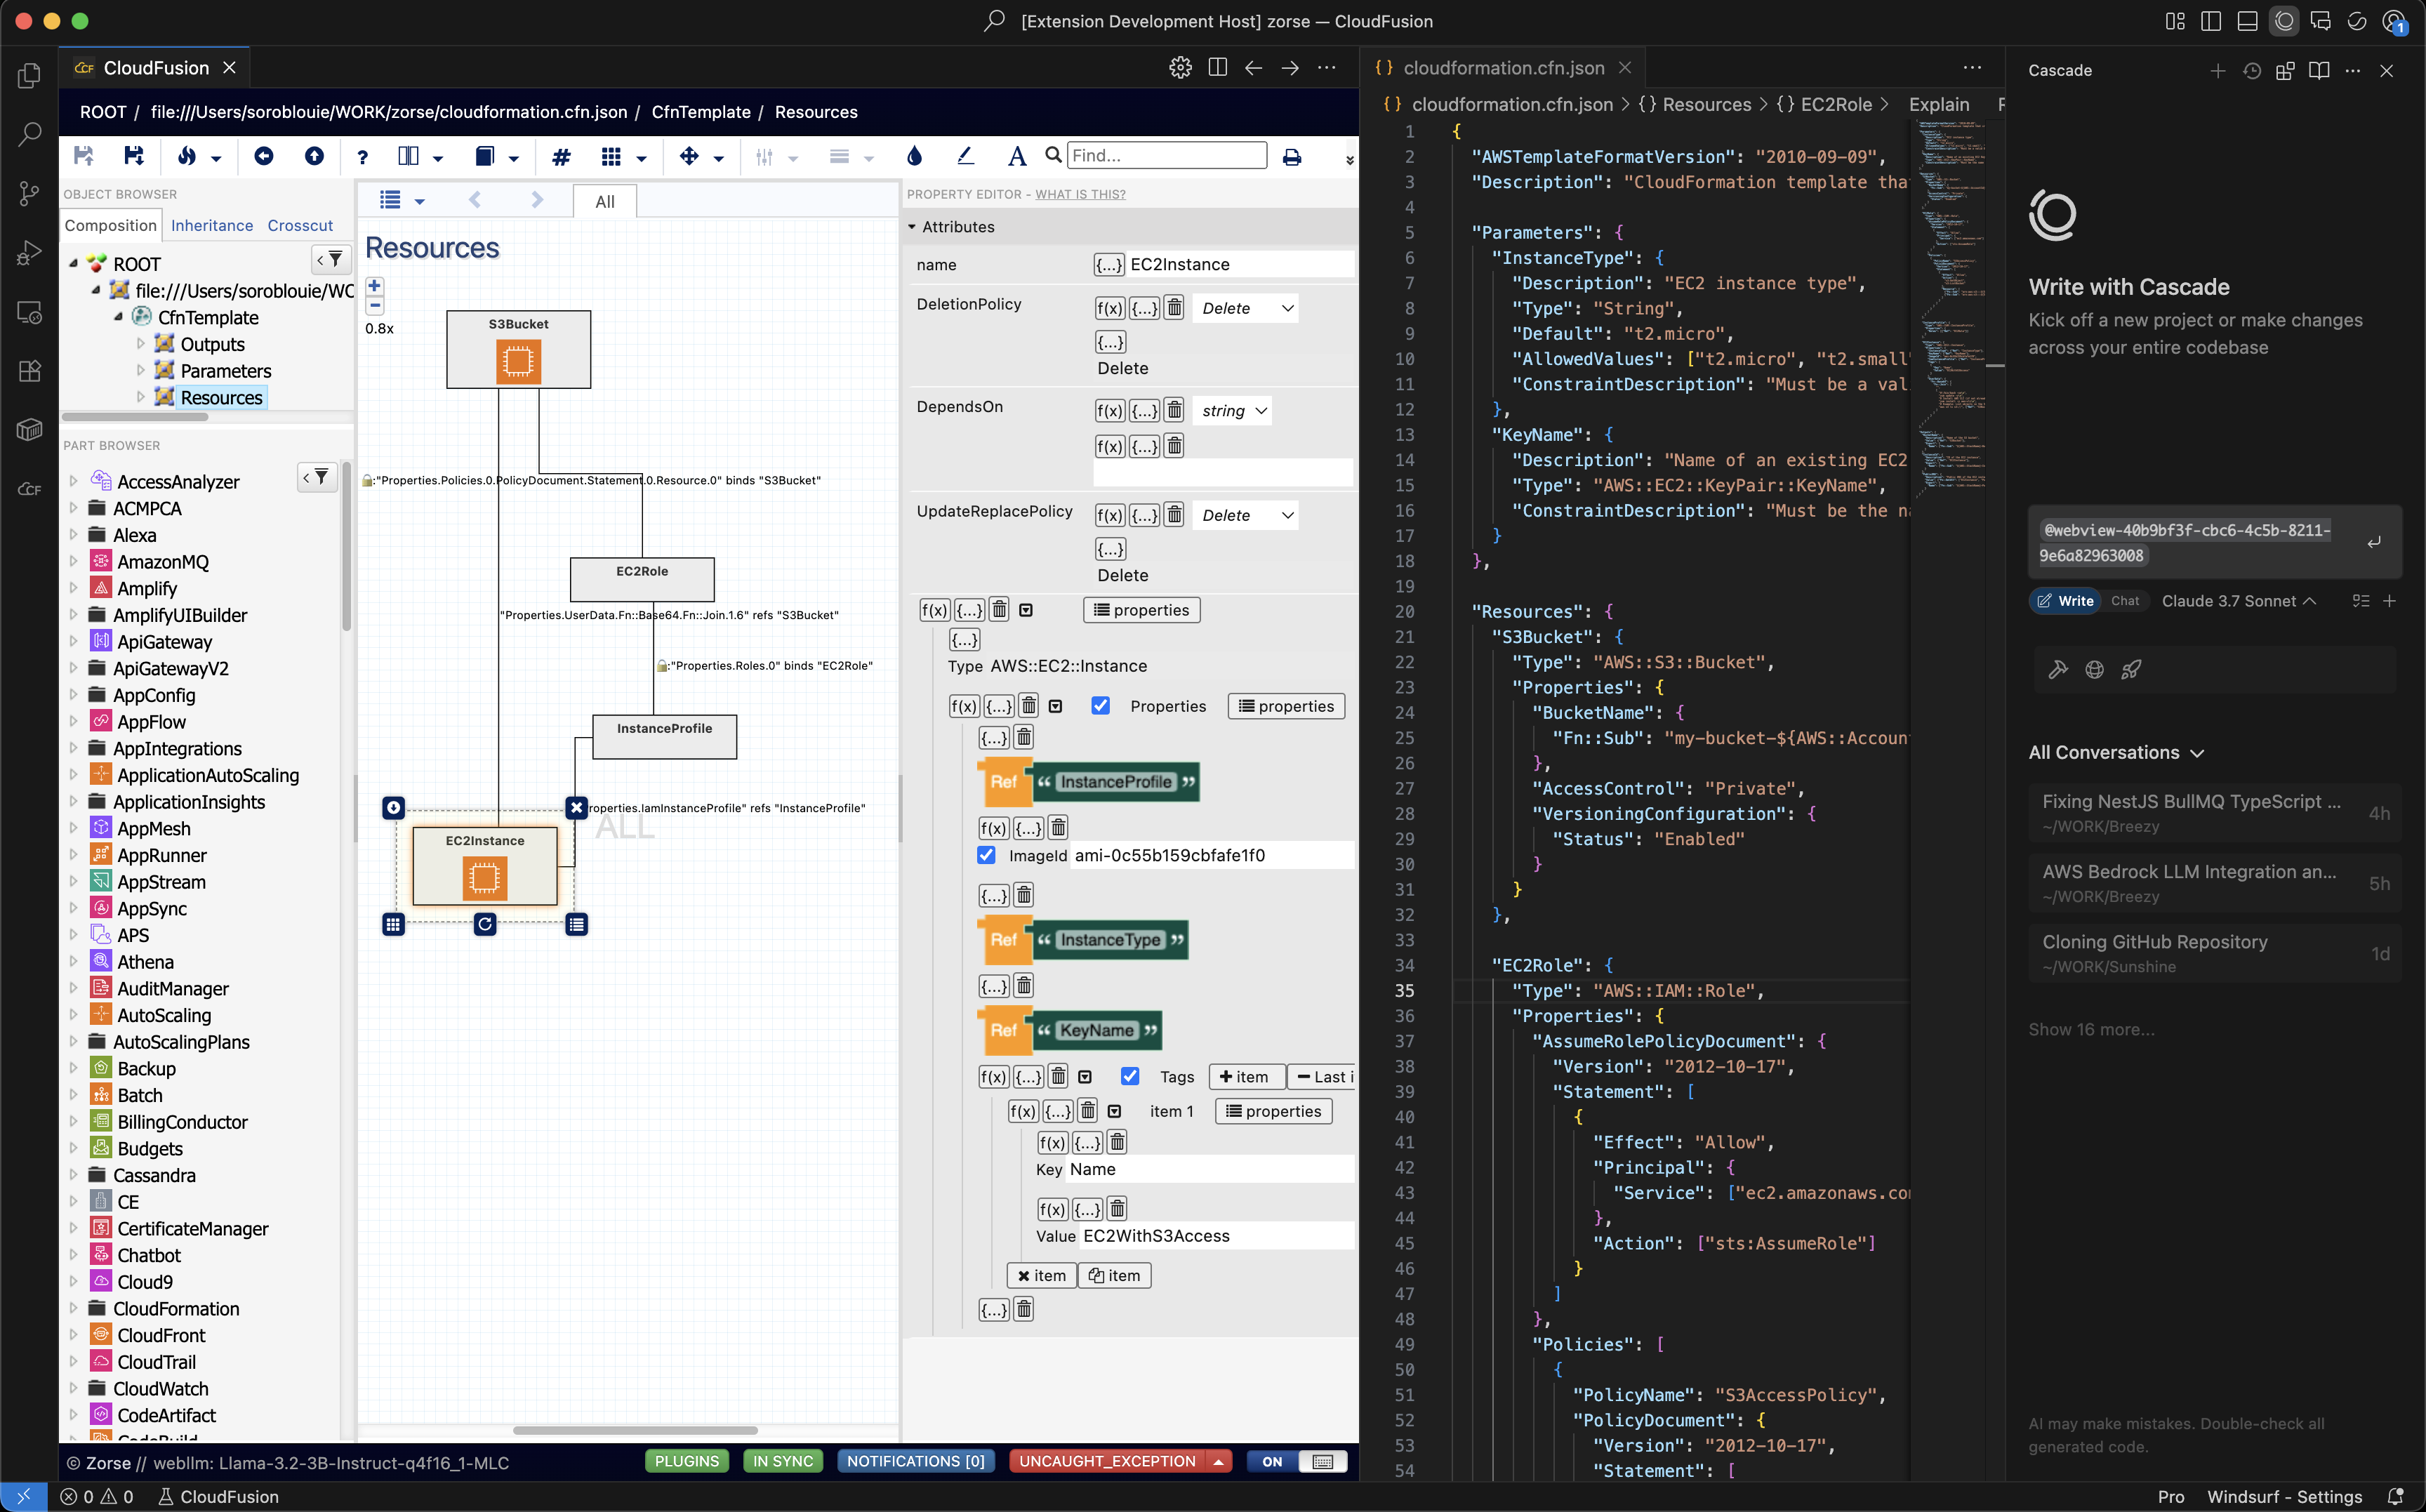This screenshot has height=1512, width=2426.
Task: Click the font letter A toolbar icon
Action: [x=1017, y=156]
